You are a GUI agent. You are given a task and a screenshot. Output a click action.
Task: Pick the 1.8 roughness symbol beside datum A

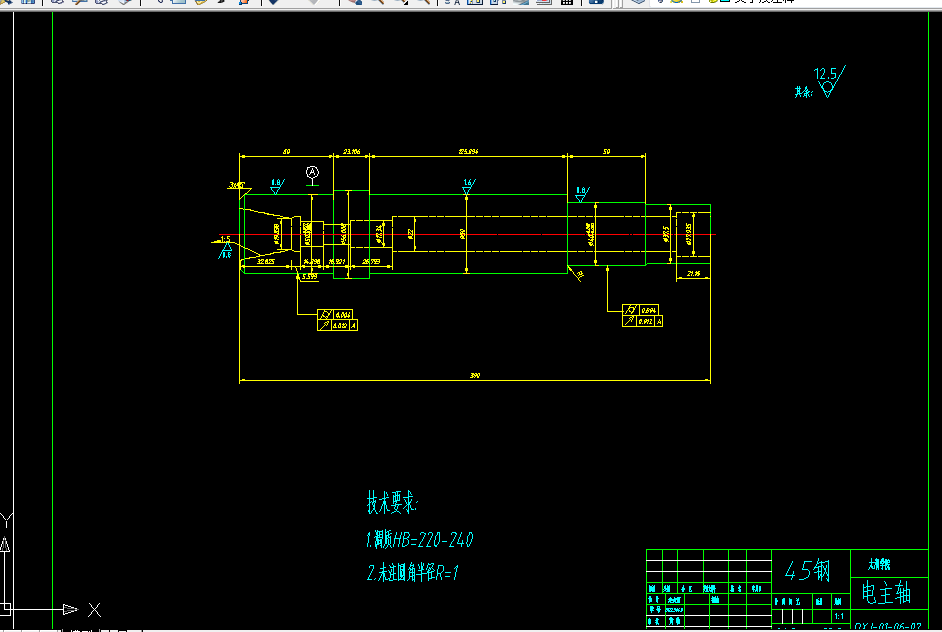click(x=277, y=186)
